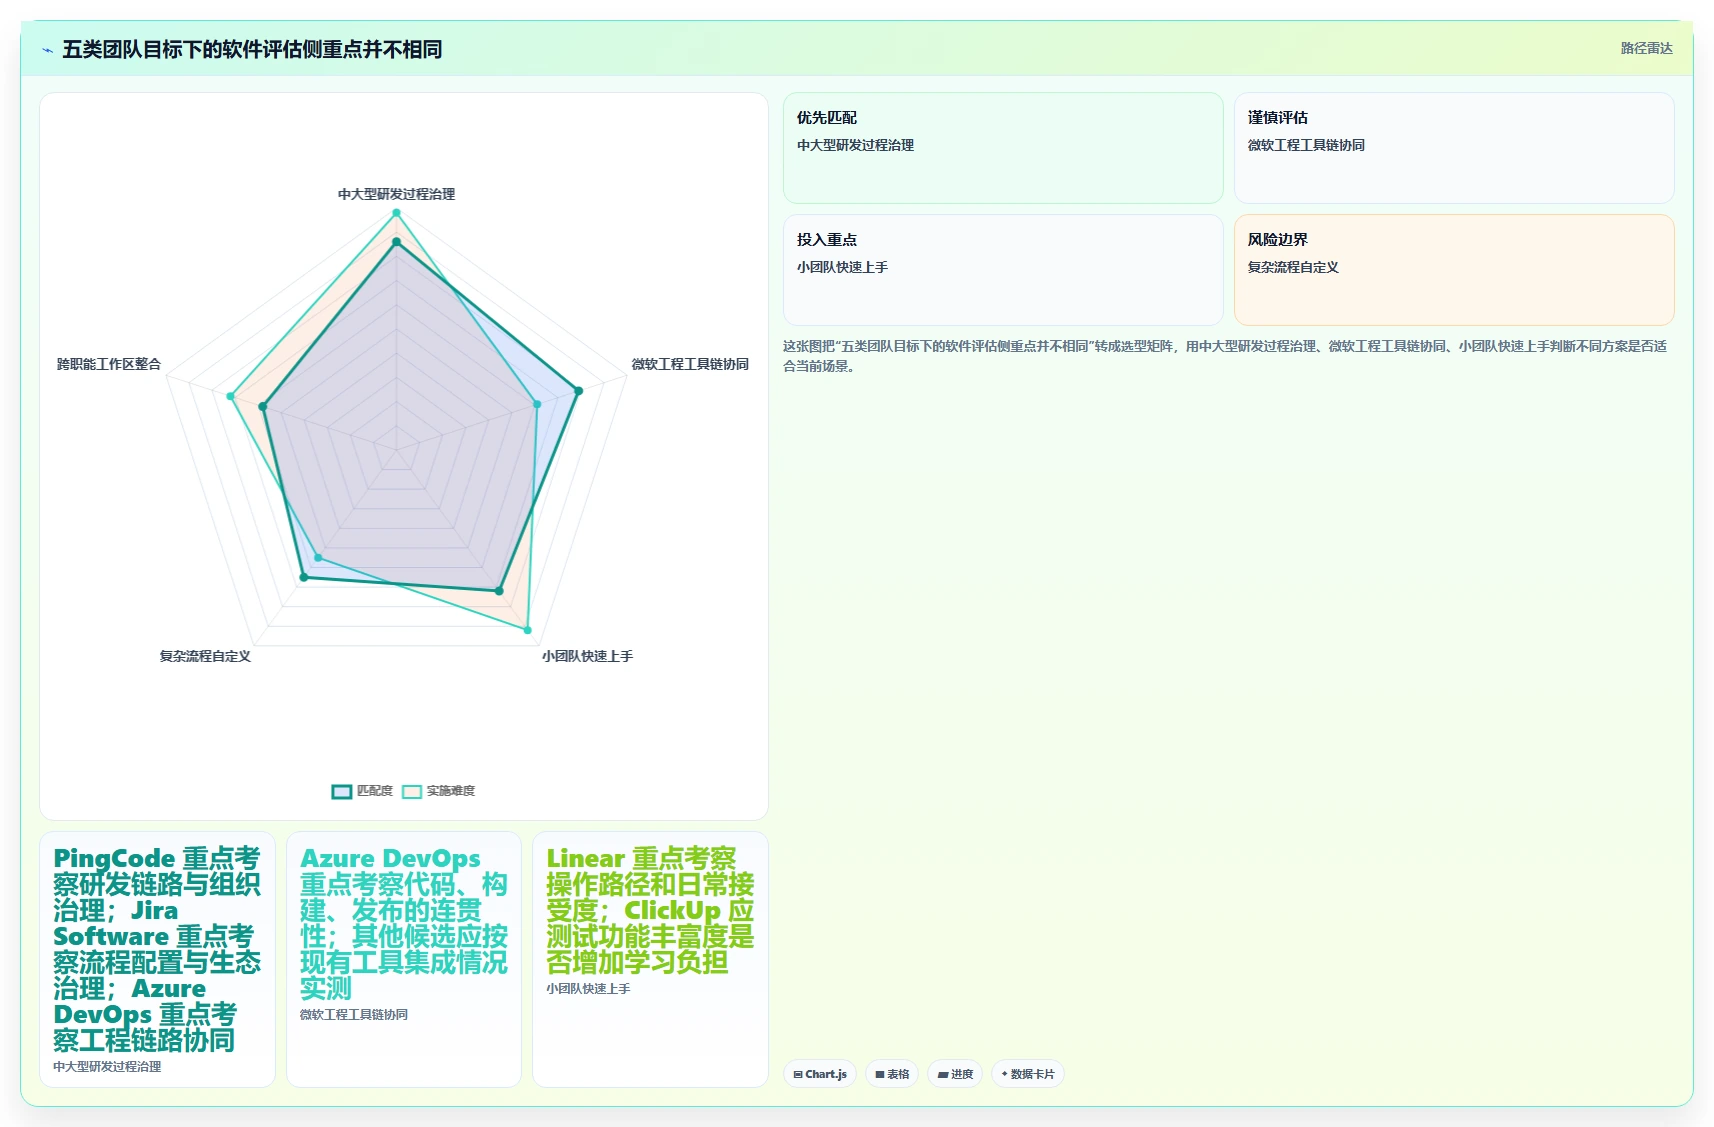Toggle the 实施难度 legend swatch

pyautogui.click(x=412, y=791)
